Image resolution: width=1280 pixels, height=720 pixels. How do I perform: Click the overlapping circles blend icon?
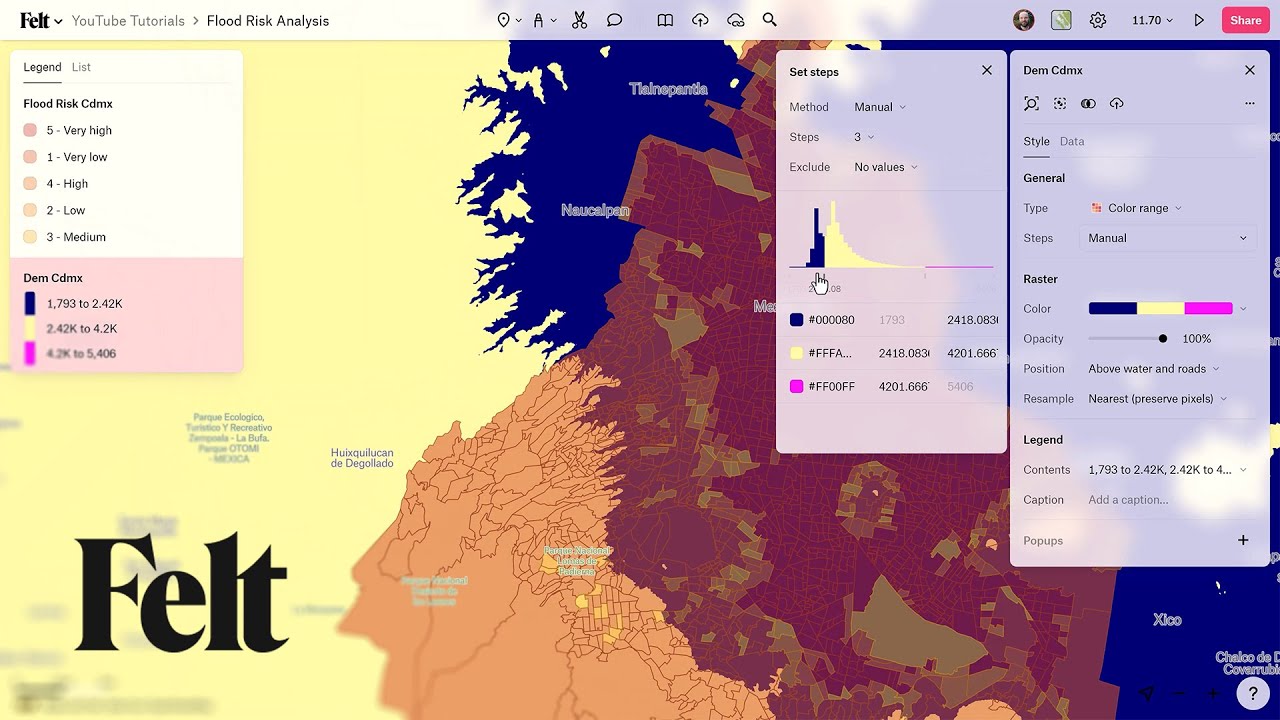1088,104
